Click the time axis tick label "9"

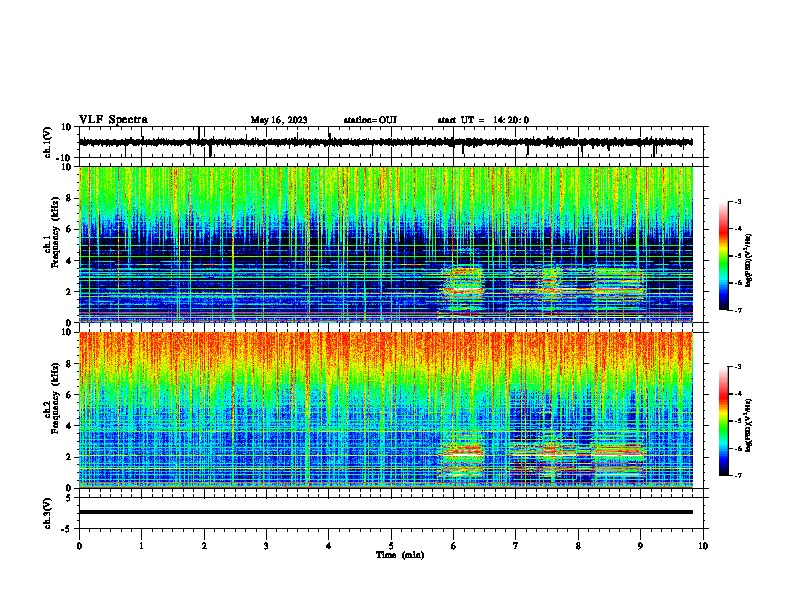click(640, 546)
